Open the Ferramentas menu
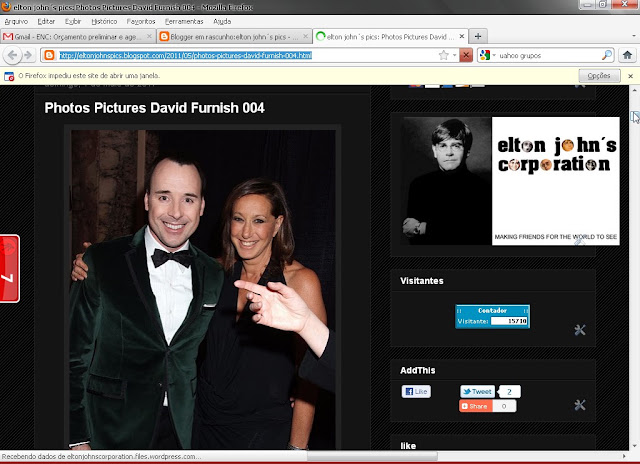The width and height of the screenshot is (640, 464). 184,21
